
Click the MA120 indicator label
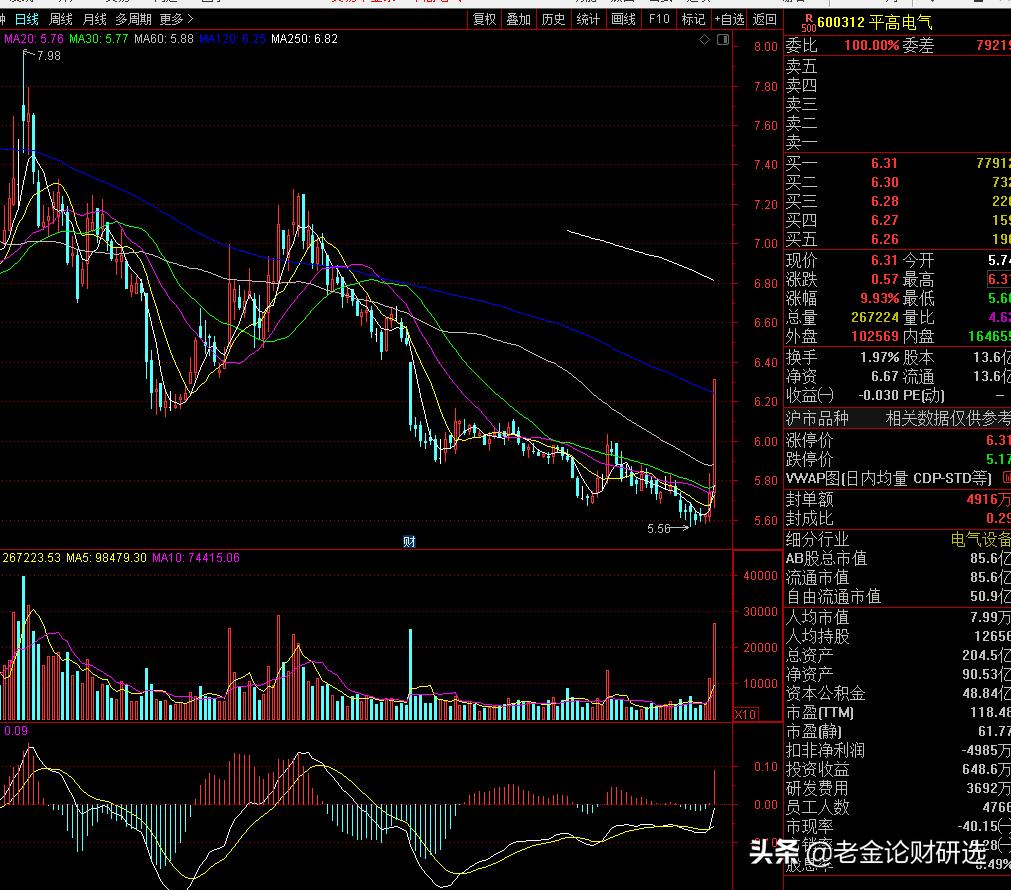[x=232, y=39]
